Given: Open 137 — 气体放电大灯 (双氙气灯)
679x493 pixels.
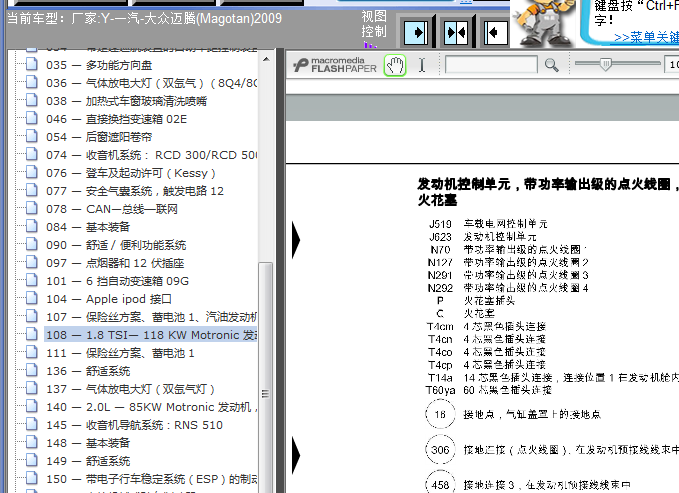Looking at the screenshot, I should click(x=130, y=389).
